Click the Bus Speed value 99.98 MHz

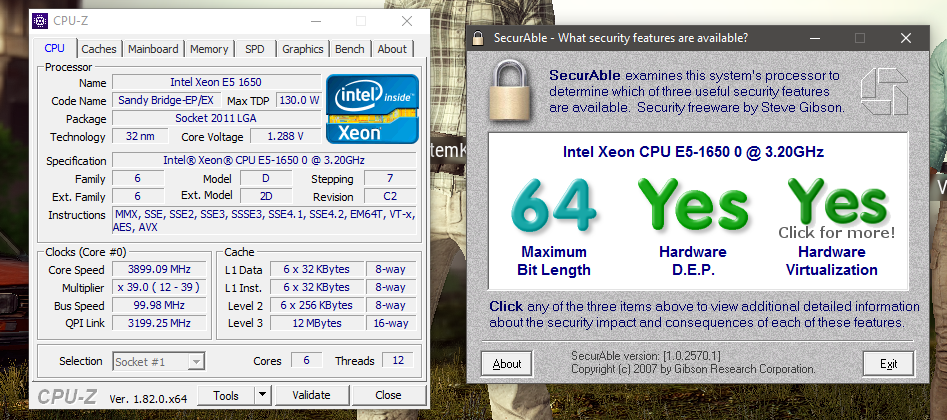pyautogui.click(x=159, y=305)
